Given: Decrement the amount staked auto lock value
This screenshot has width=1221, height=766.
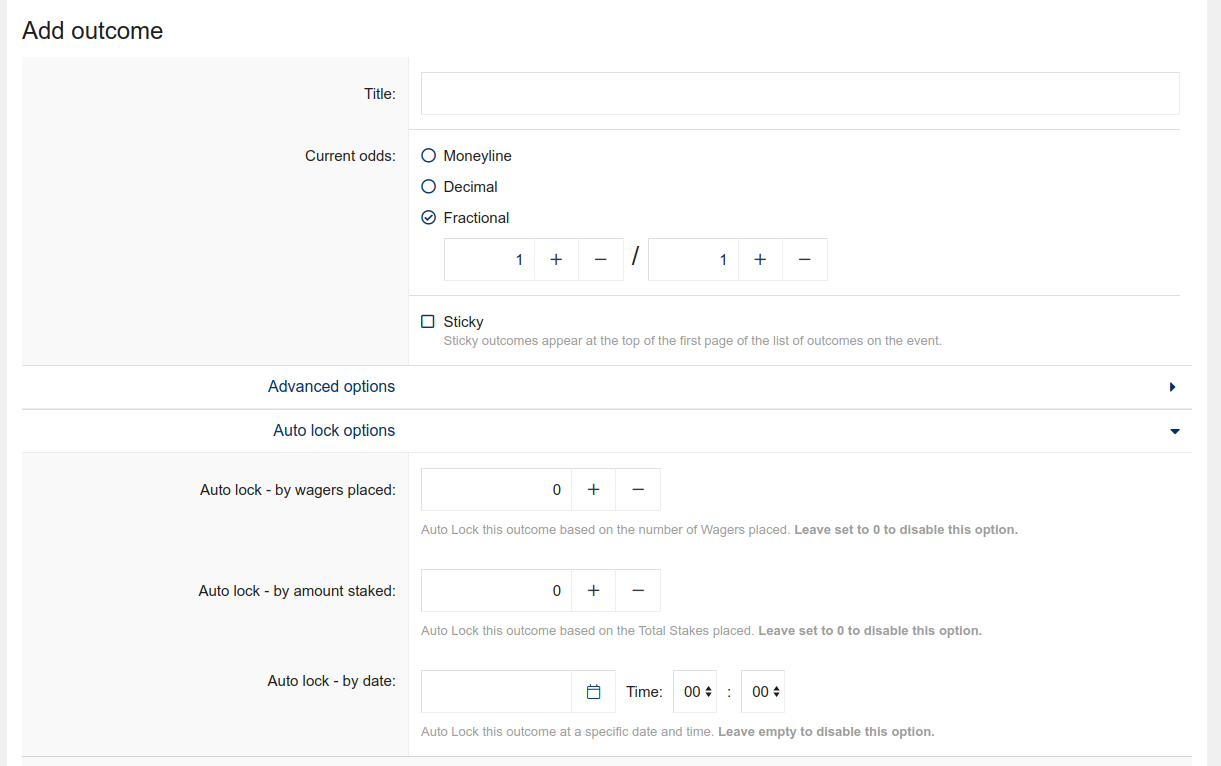Looking at the screenshot, I should pyautogui.click(x=638, y=591).
